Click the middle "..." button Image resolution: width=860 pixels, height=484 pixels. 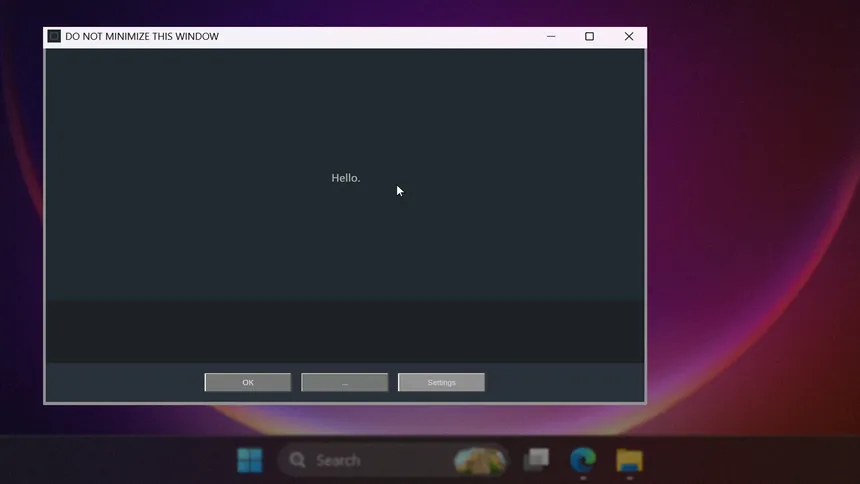pos(344,382)
